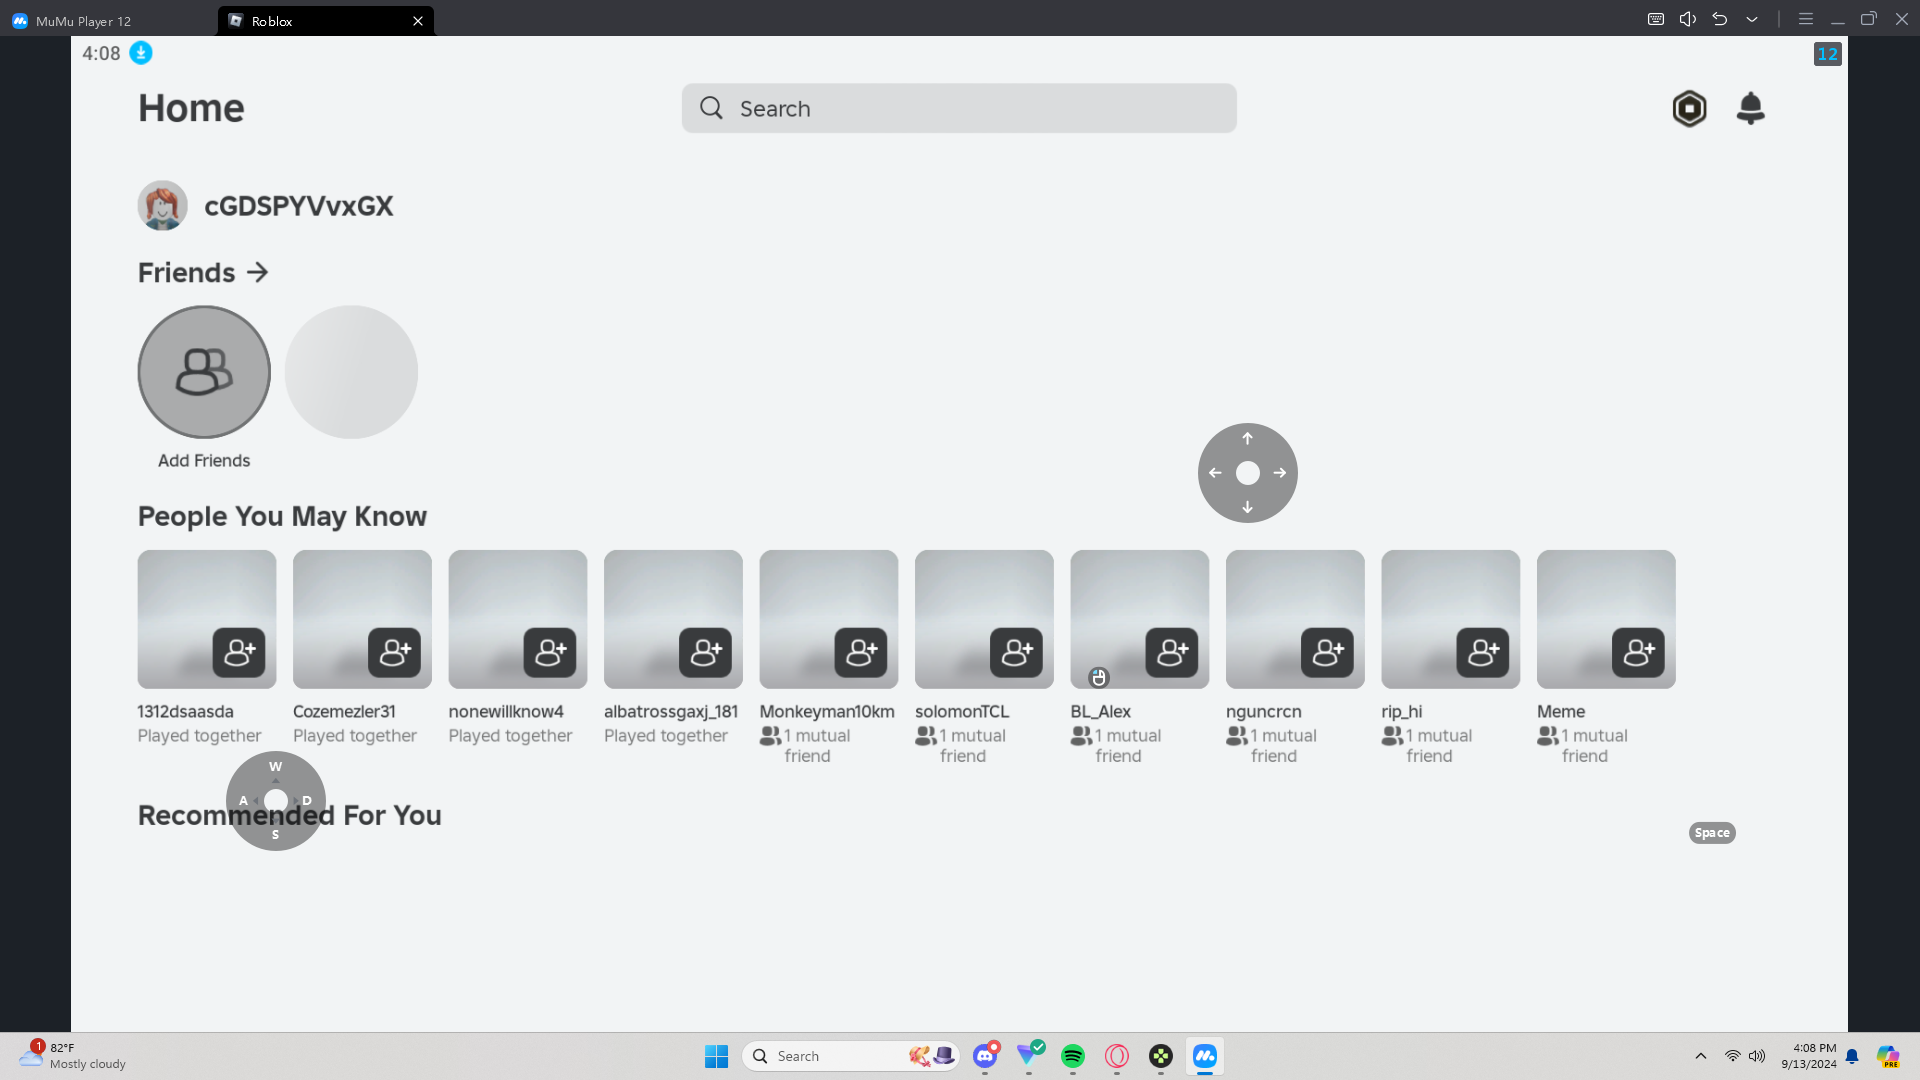Screen dimensions: 1920x1080
Task: Open the Meme avatar card
Action: point(1606,619)
